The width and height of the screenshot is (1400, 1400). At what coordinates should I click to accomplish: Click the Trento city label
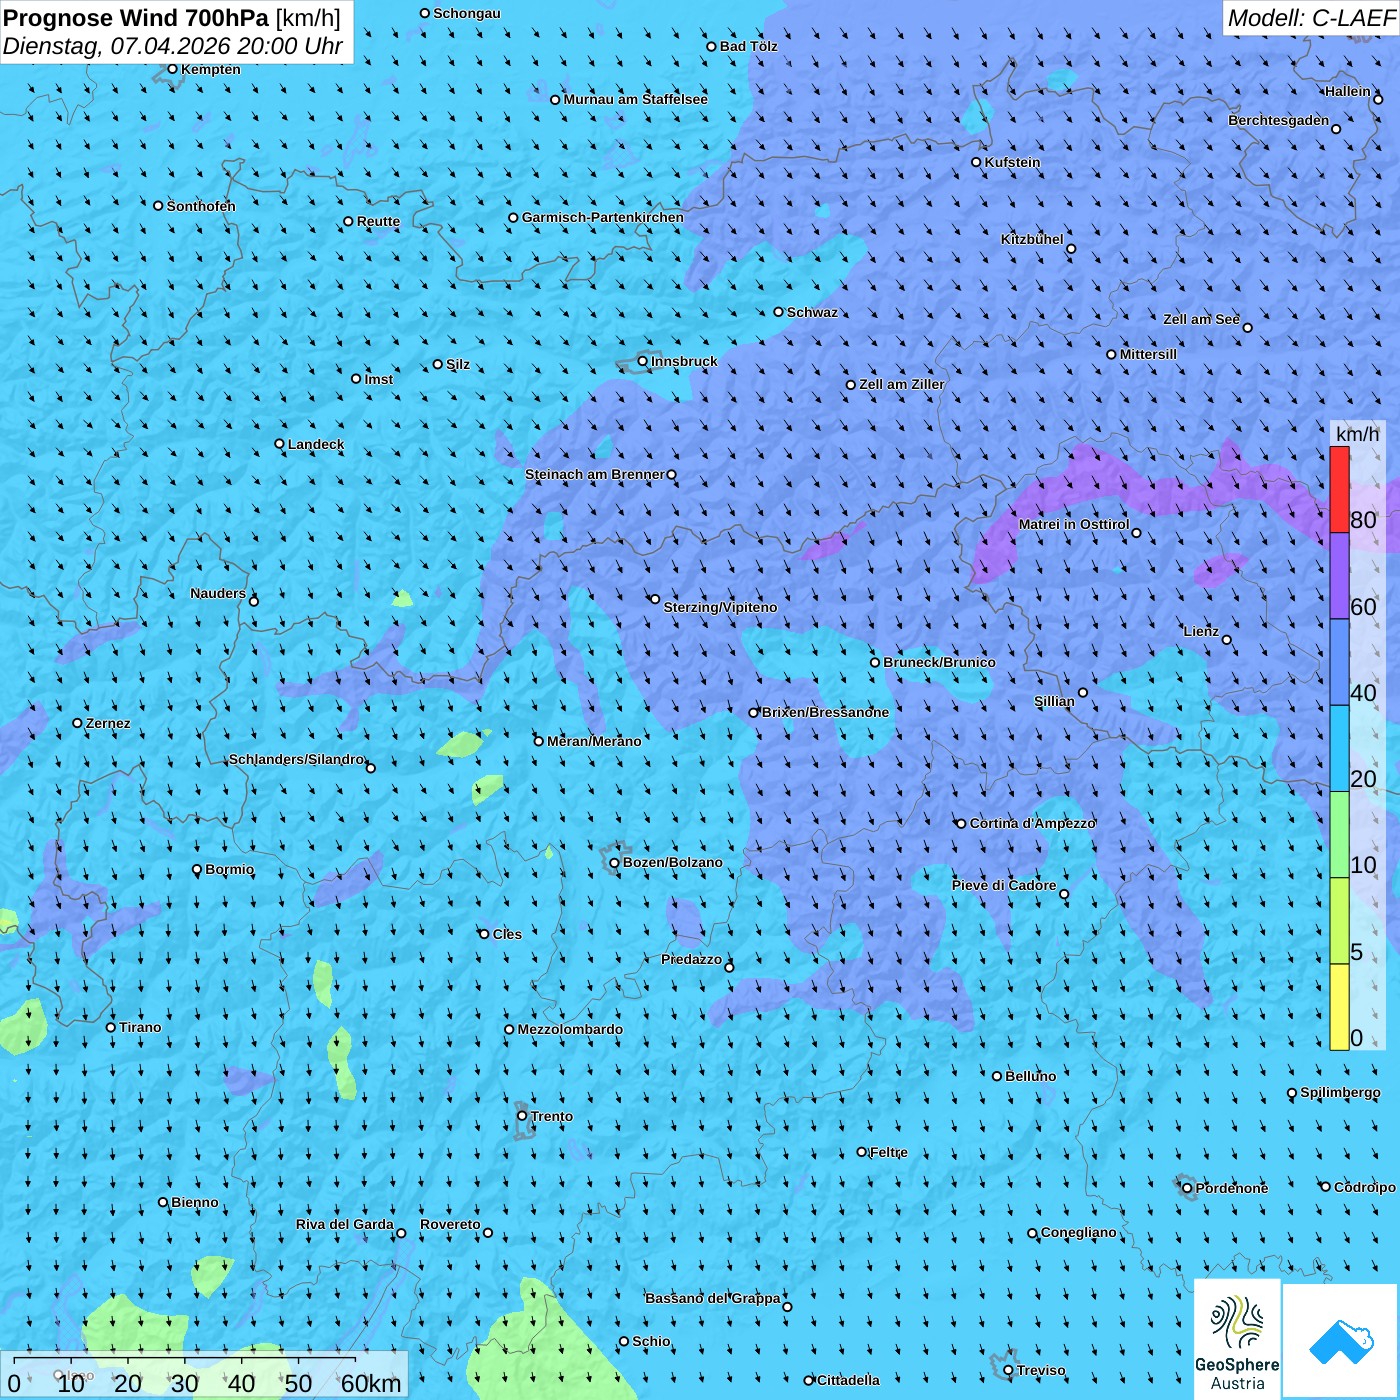[x=552, y=1116]
